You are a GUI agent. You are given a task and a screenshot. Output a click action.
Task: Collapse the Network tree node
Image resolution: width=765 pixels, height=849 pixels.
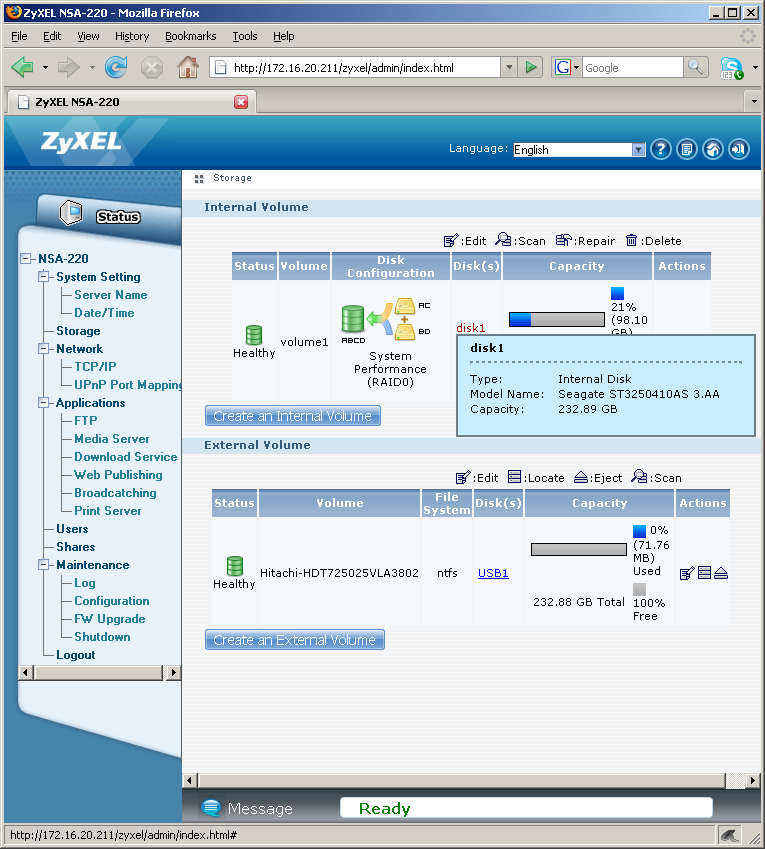coord(43,349)
